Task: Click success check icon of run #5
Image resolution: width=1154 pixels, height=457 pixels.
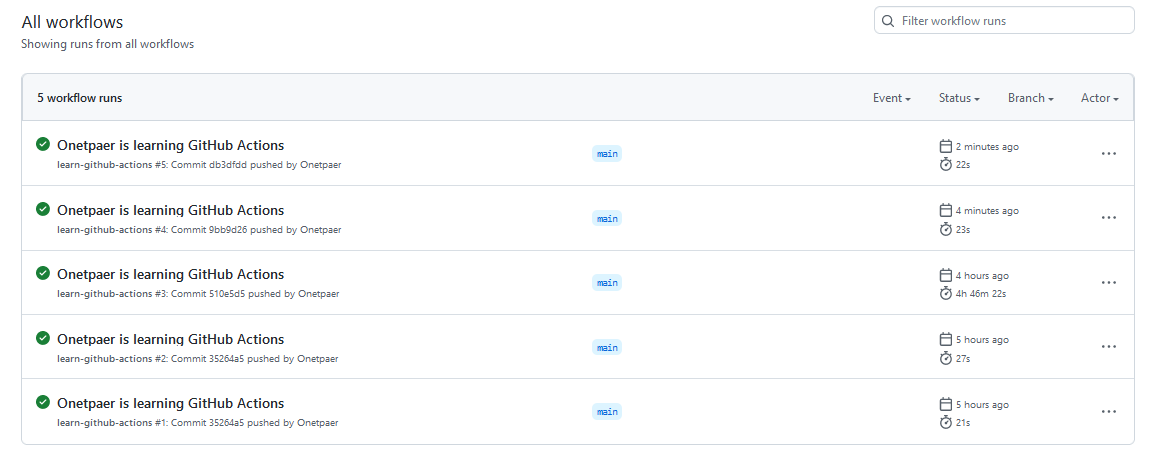Action: pyautogui.click(x=43, y=144)
